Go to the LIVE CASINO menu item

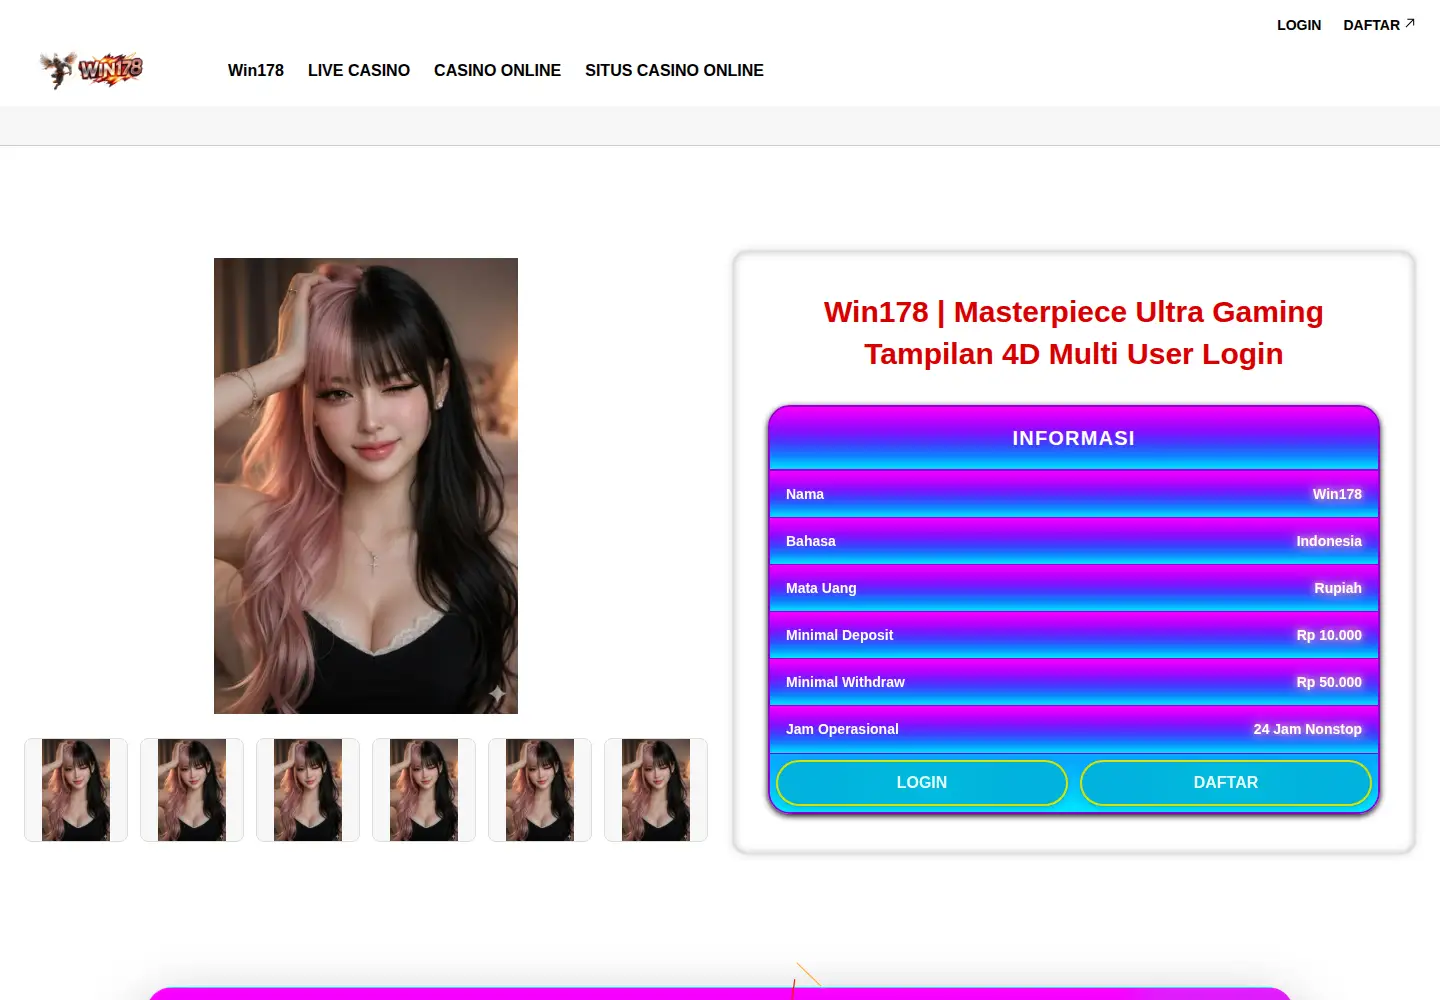click(359, 70)
